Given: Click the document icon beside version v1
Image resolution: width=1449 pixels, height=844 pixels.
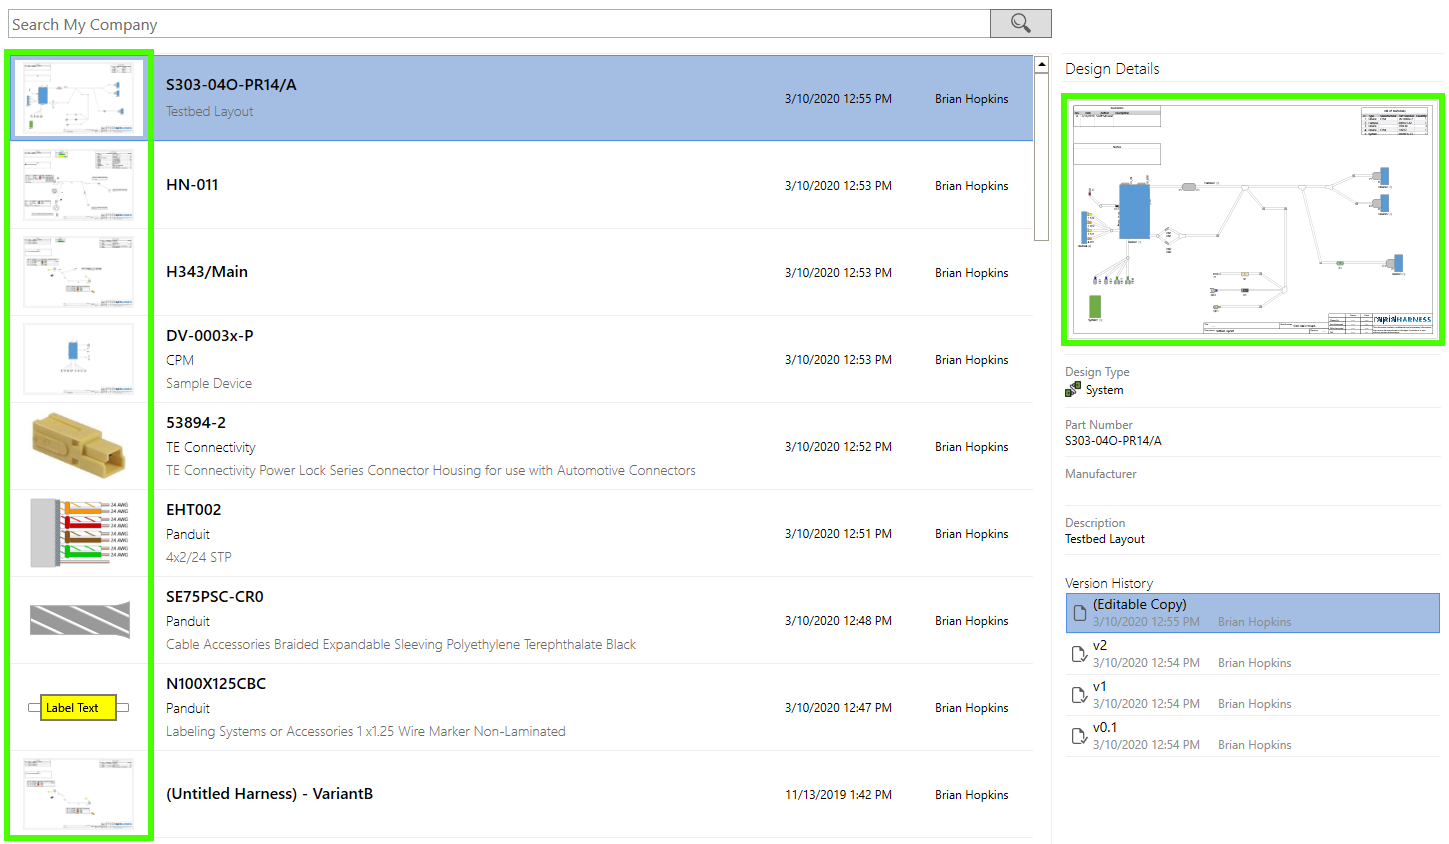Looking at the screenshot, I should [x=1079, y=695].
